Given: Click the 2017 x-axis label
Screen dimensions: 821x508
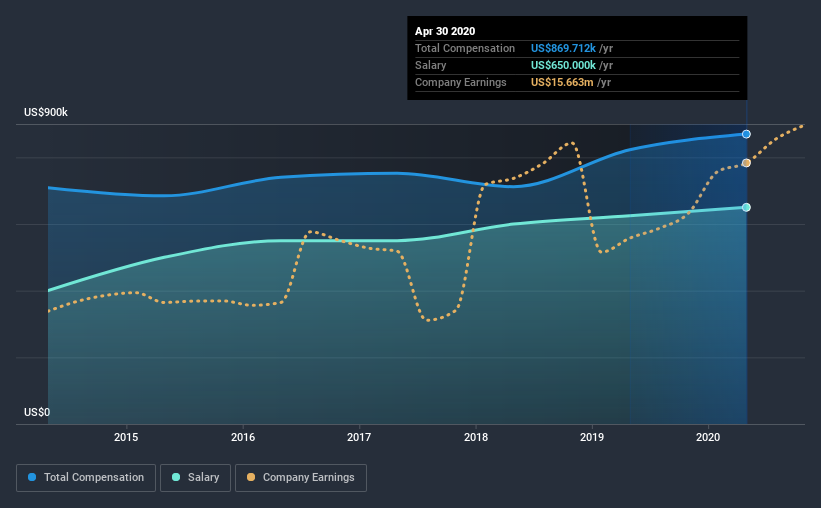Looking at the screenshot, I should (x=359, y=437).
